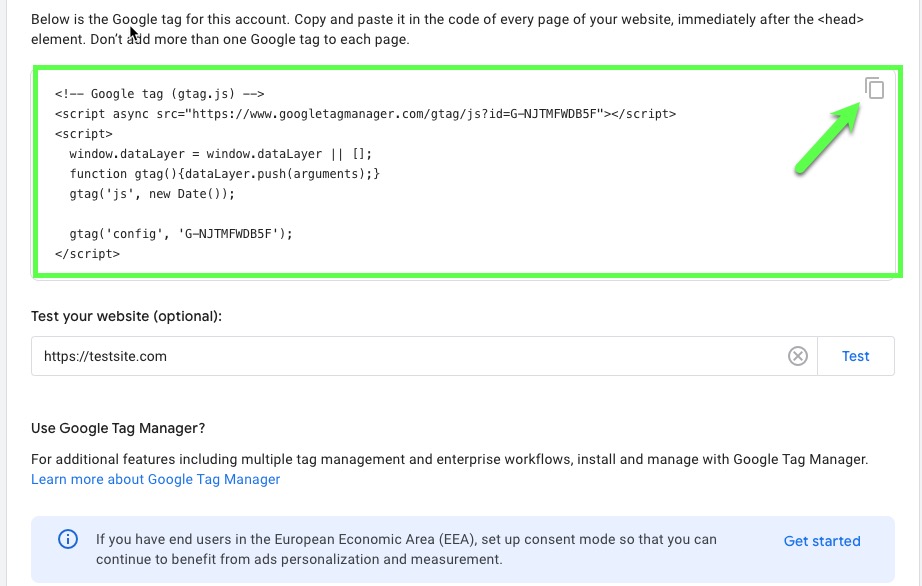
Task: Click the "Use Google Tag Manager?" heading
Action: tap(118, 428)
